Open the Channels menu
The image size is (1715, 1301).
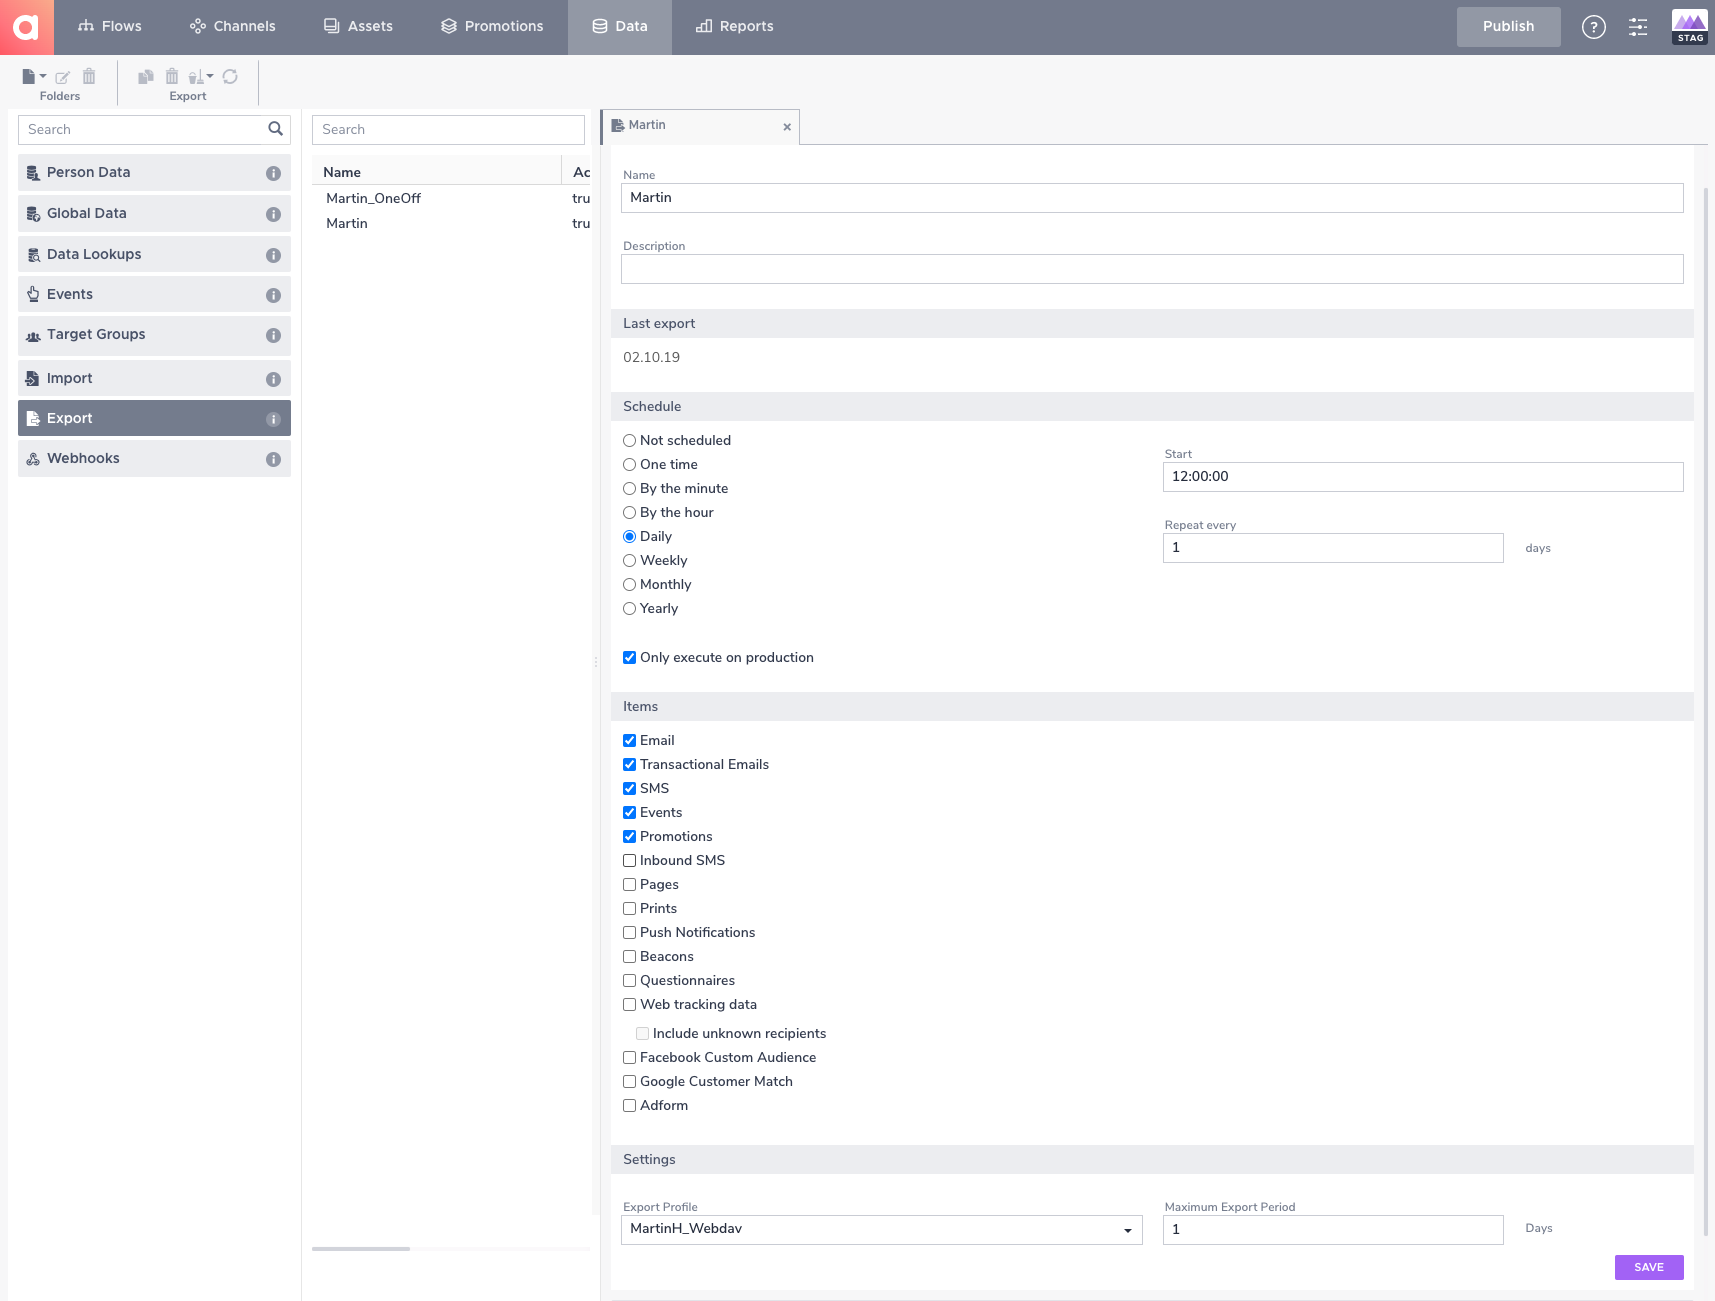point(233,27)
